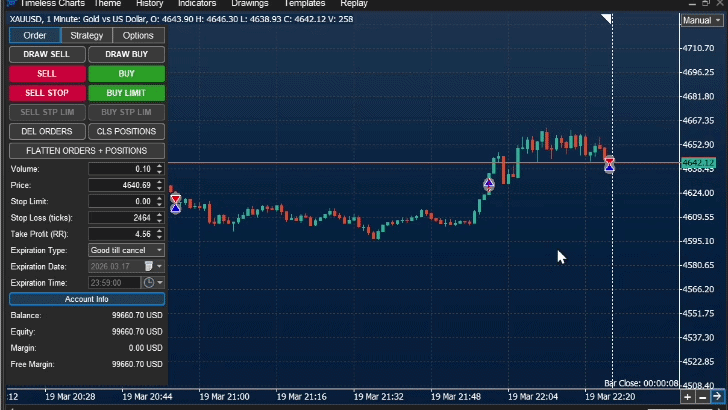Screen dimensions: 728x410
Task: Switch to the Order tab
Action: (35, 35)
